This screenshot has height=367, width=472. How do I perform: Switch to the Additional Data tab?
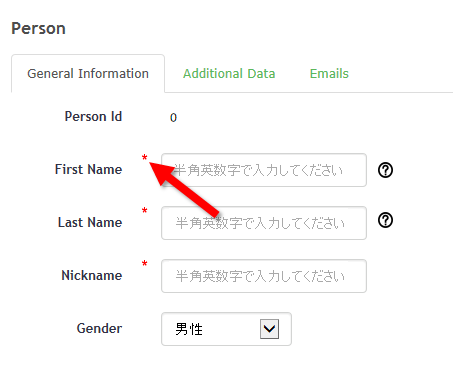tap(229, 74)
